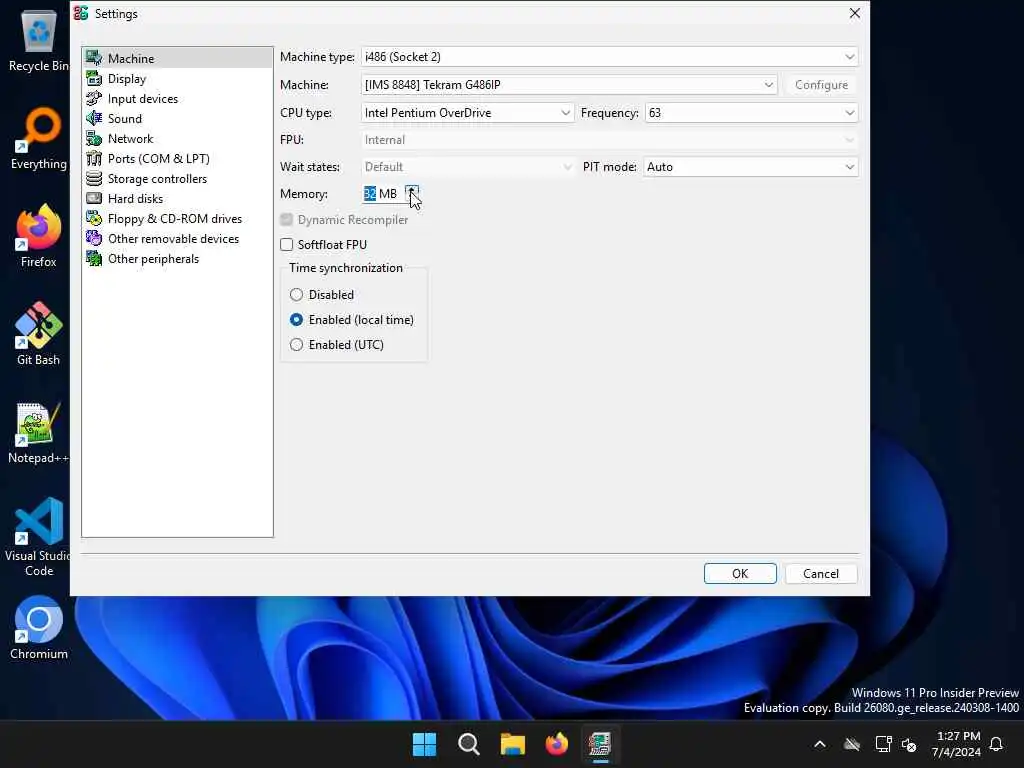The image size is (1024, 768).
Task: Click the muted volume tray icon
Action: [x=908, y=744]
